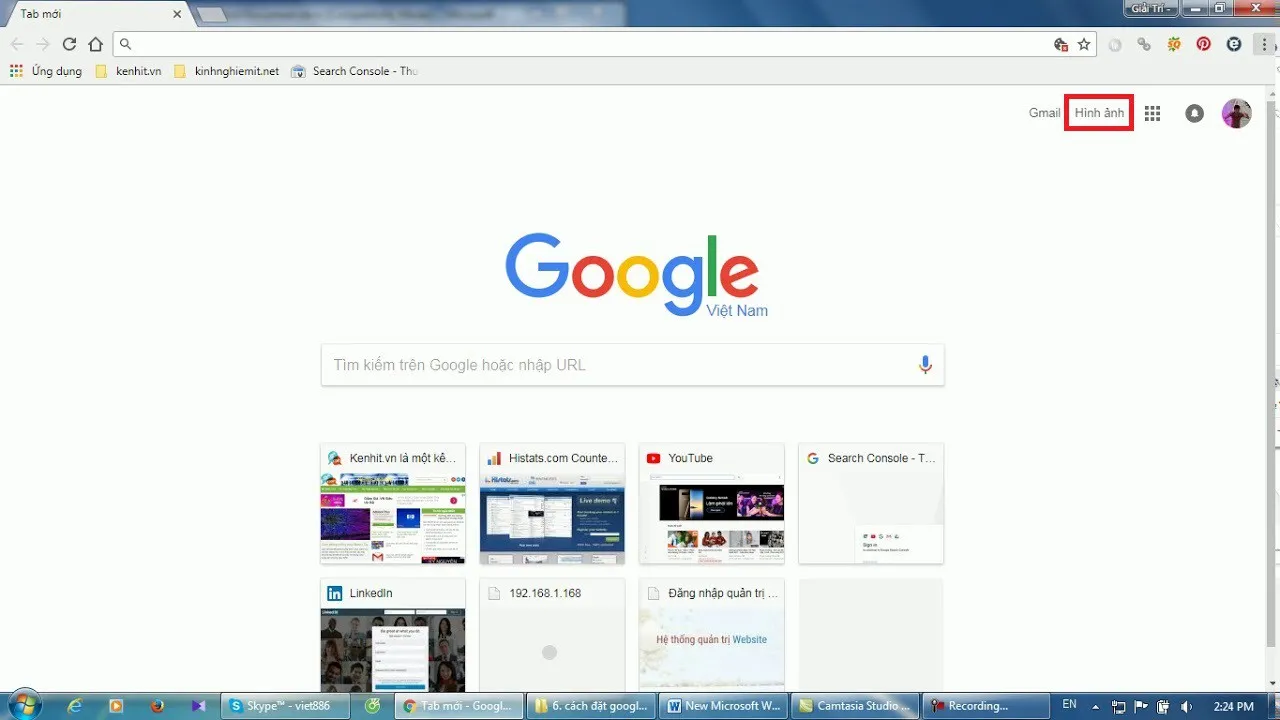Switch to the Recording taskbar window

point(986,706)
